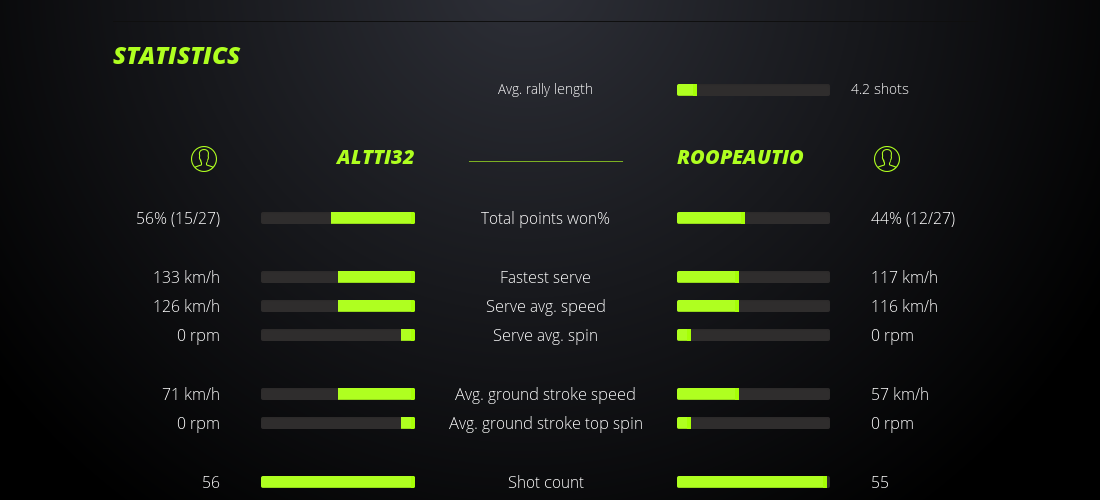
Task: Click the 44% (12/27) points value
Action: 913,218
